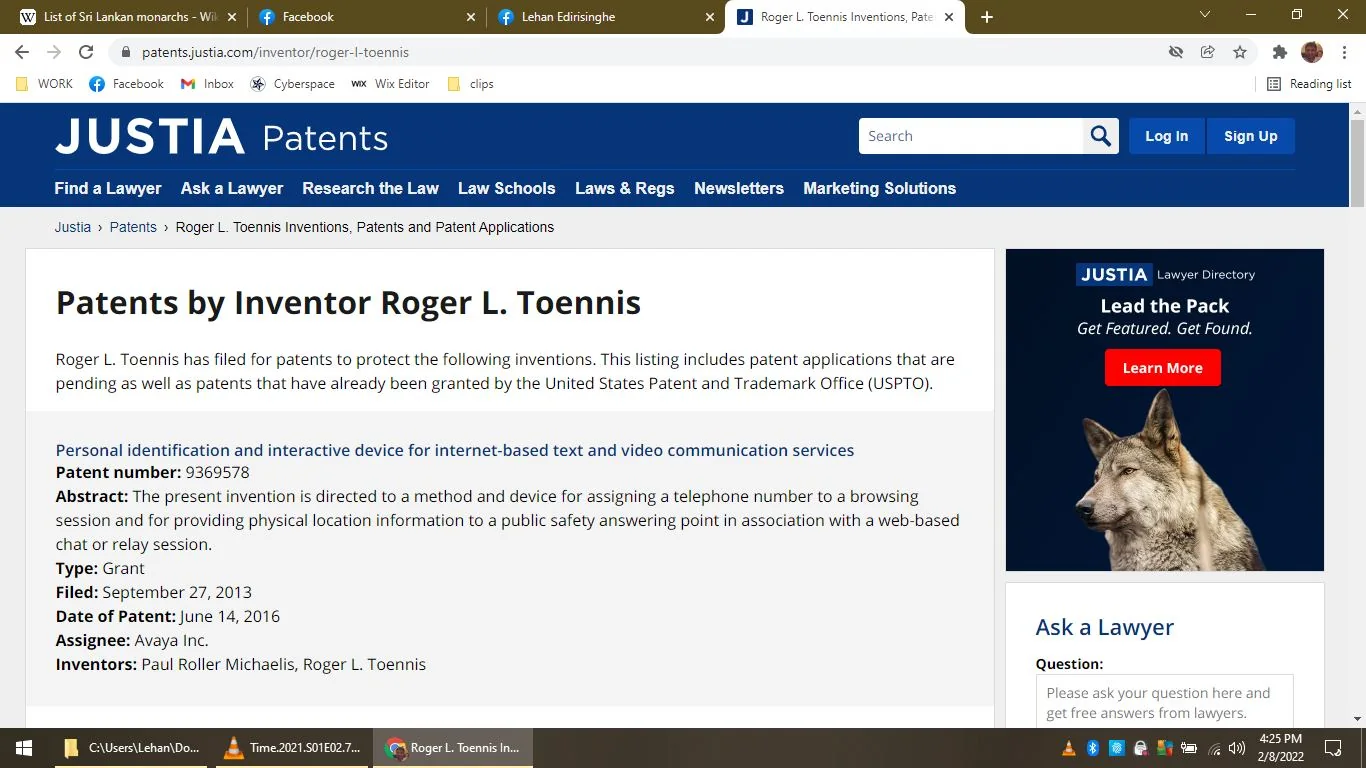Open the Windows notification center

(x=1333, y=748)
